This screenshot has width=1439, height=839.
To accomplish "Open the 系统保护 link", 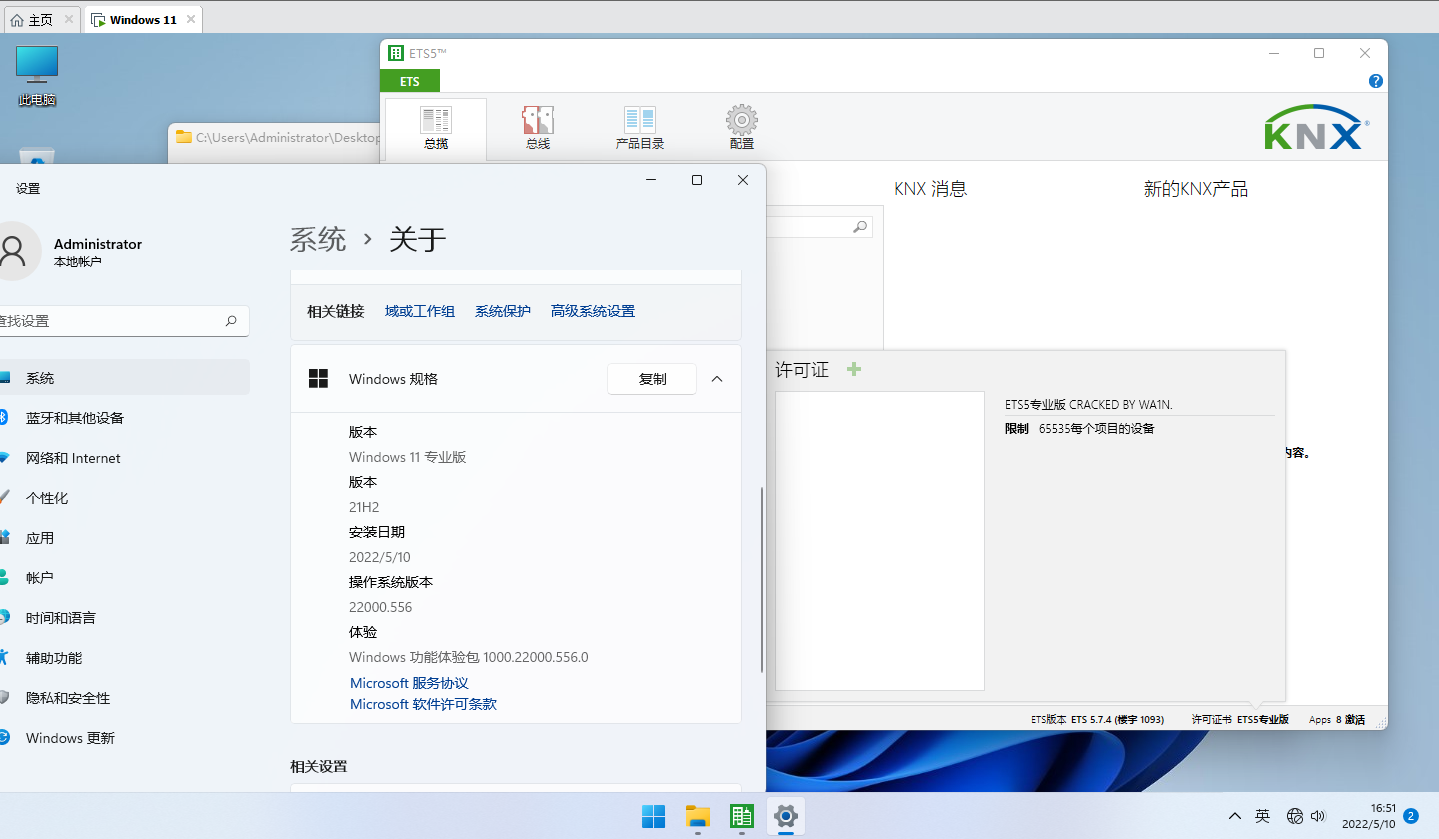I will (x=503, y=311).
